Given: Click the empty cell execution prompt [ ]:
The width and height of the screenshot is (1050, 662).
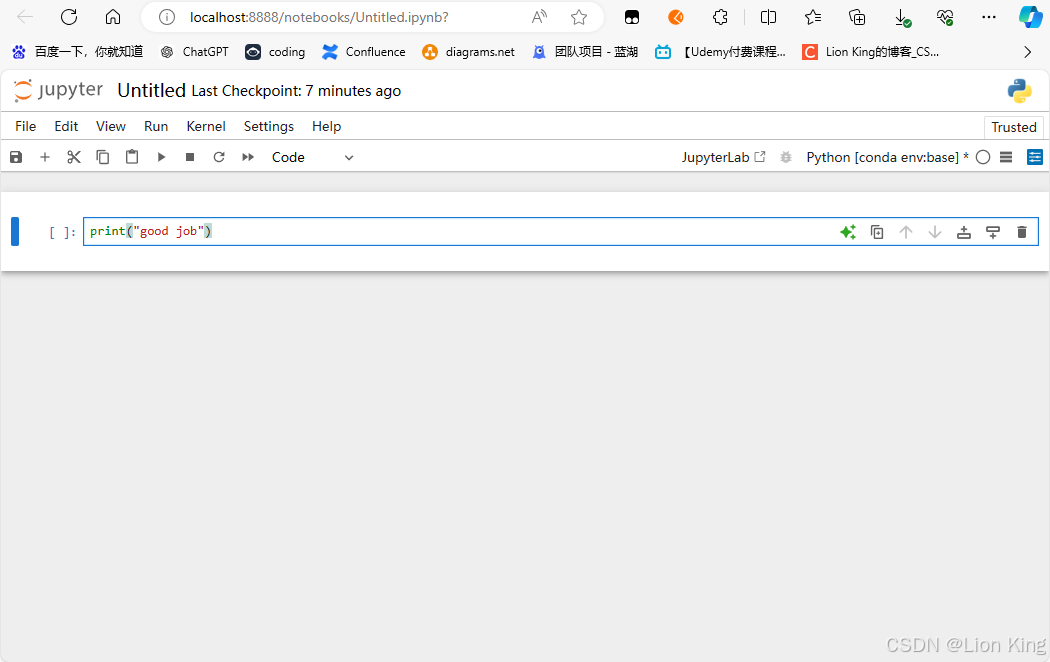Looking at the screenshot, I should [62, 232].
